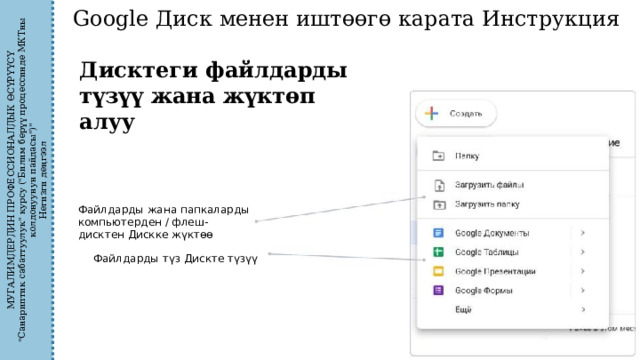The height and width of the screenshot is (360, 640).
Task: Click the Загрузить папку folder-upload icon
Action: [x=439, y=204]
